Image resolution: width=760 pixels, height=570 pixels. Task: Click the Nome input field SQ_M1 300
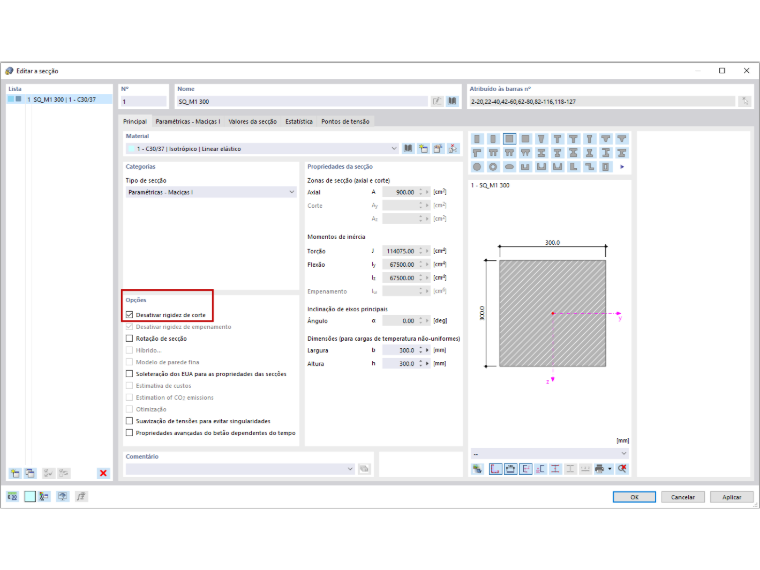[302, 101]
